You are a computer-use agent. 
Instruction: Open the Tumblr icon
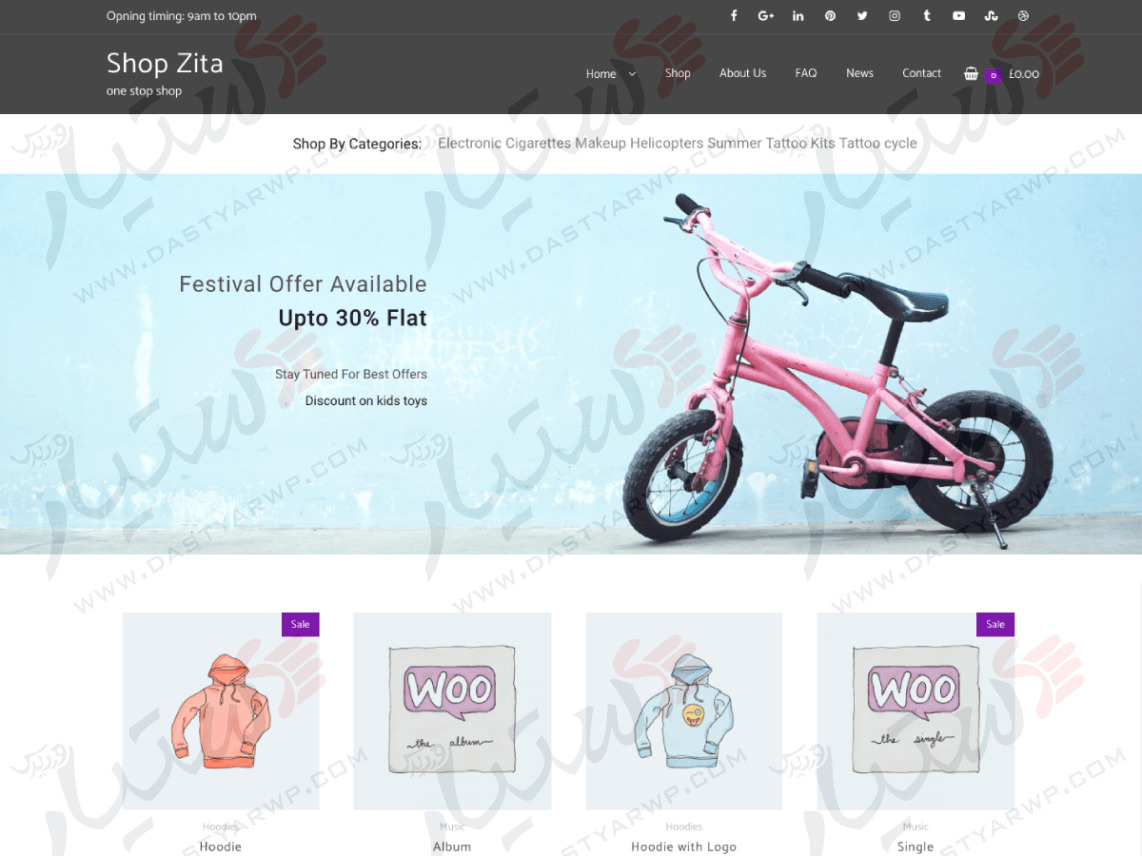click(926, 15)
